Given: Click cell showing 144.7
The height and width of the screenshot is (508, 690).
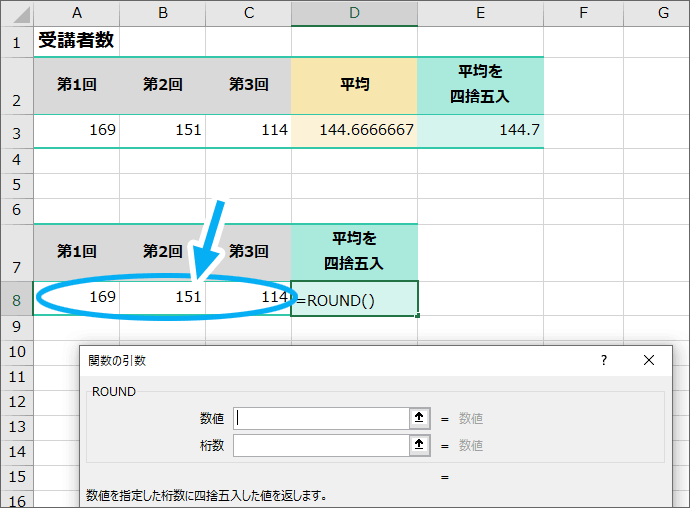Looking at the screenshot, I should point(481,131).
